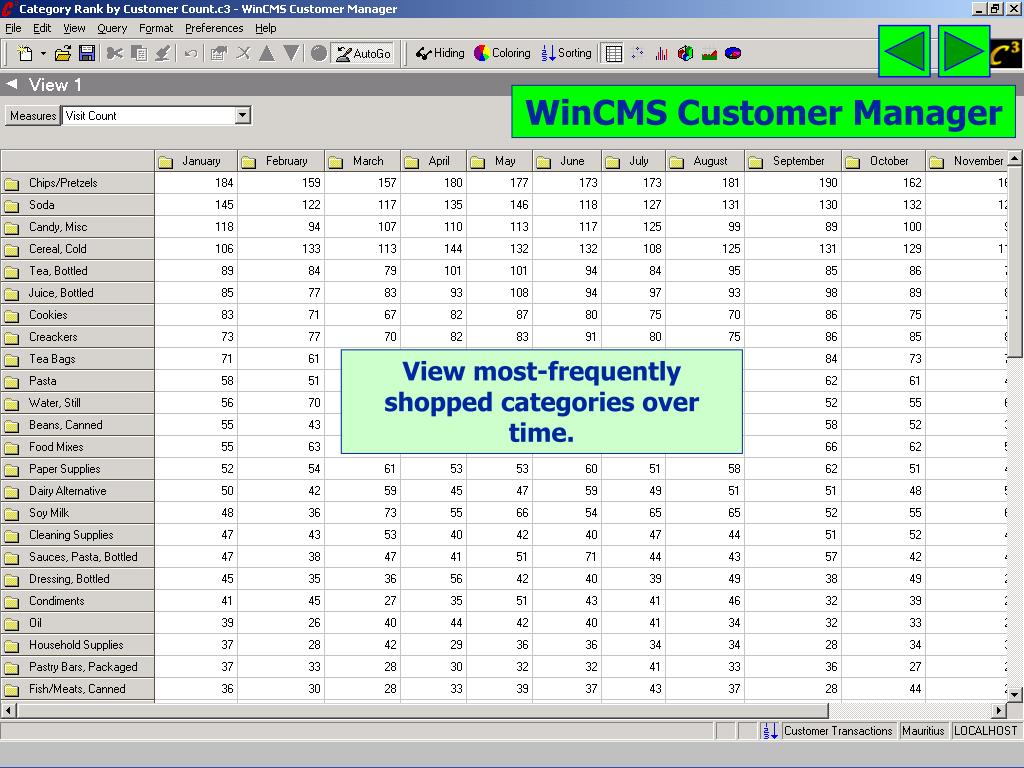
Task: Click the vertical scrollbar up arrow
Action: click(1014, 158)
